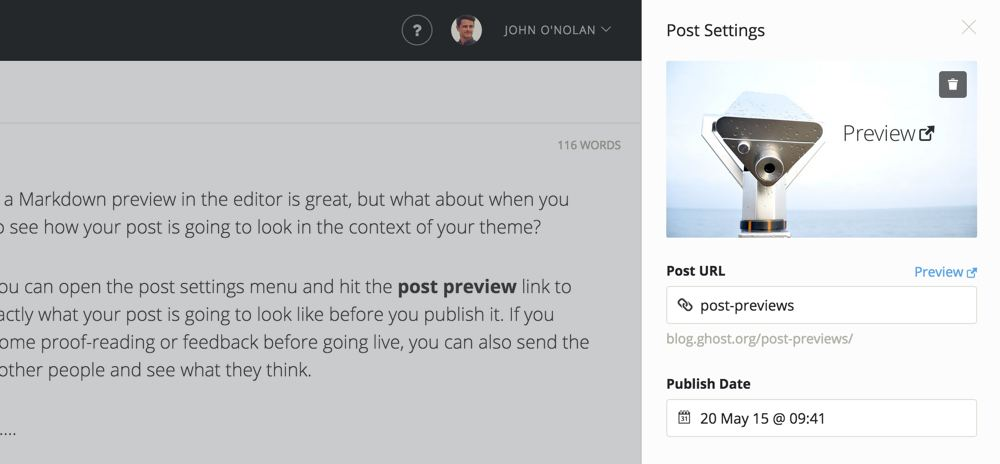Click John O'Nolan's avatar photo
The height and width of the screenshot is (464, 1000).
pyautogui.click(x=466, y=30)
